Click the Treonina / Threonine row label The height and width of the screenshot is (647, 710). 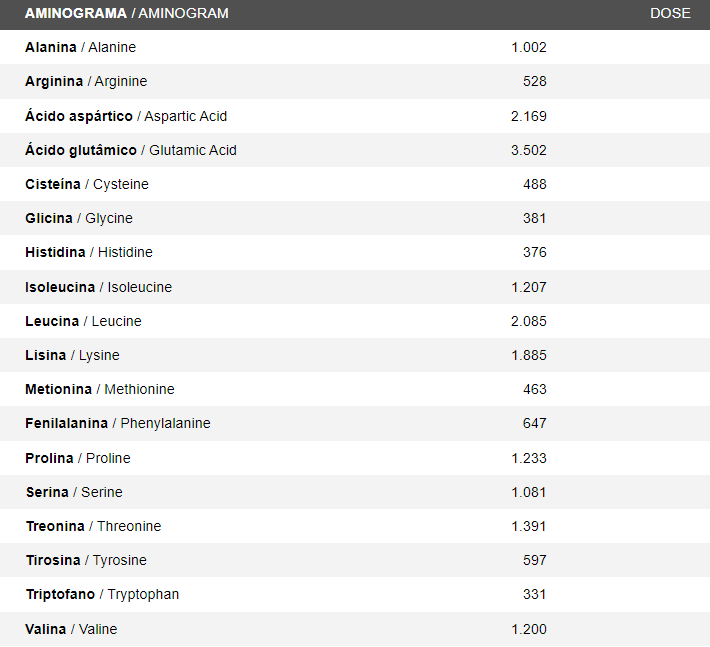pyautogui.click(x=93, y=526)
